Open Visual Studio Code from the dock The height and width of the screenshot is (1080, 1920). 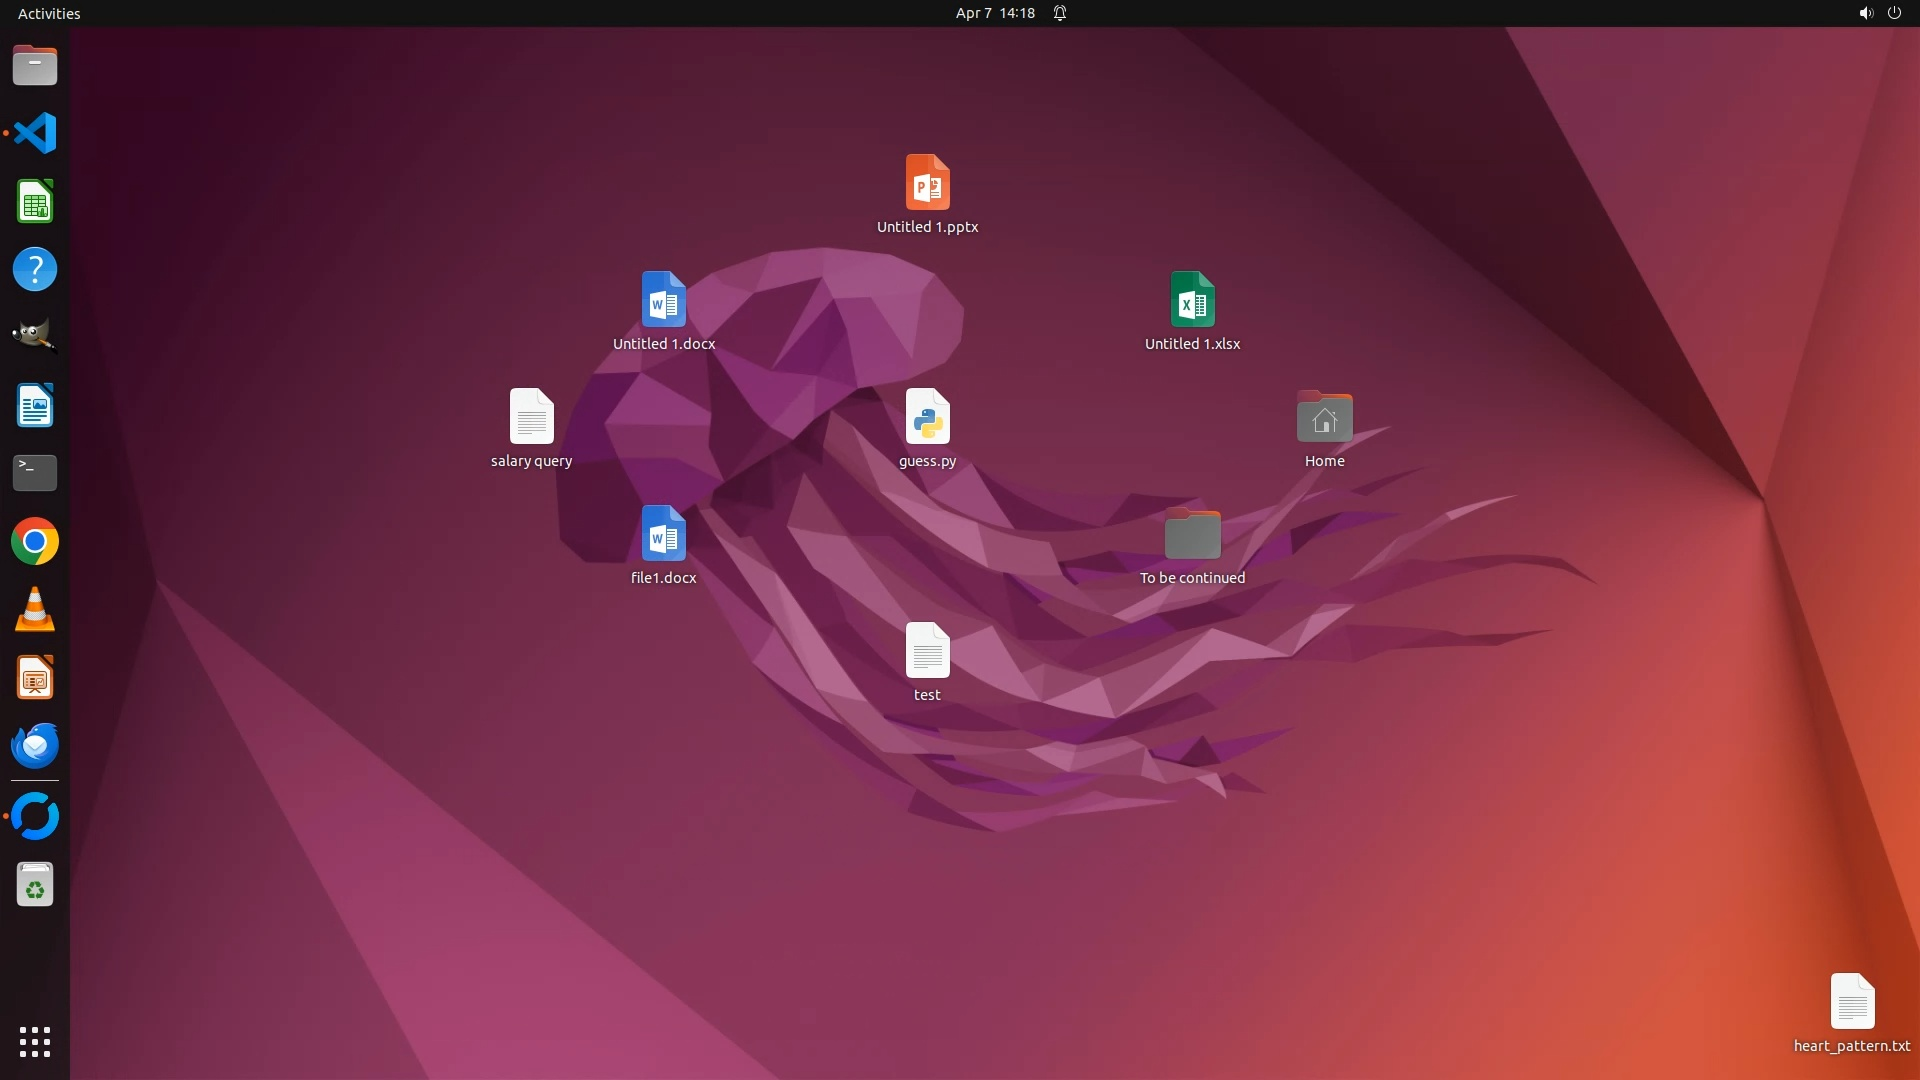35,133
